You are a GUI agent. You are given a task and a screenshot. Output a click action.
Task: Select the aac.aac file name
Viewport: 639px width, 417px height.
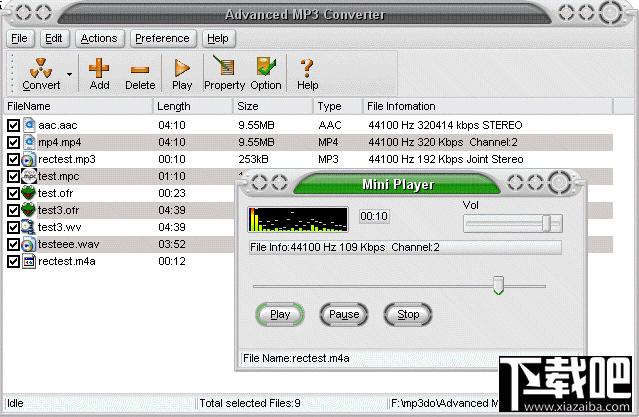point(57,125)
